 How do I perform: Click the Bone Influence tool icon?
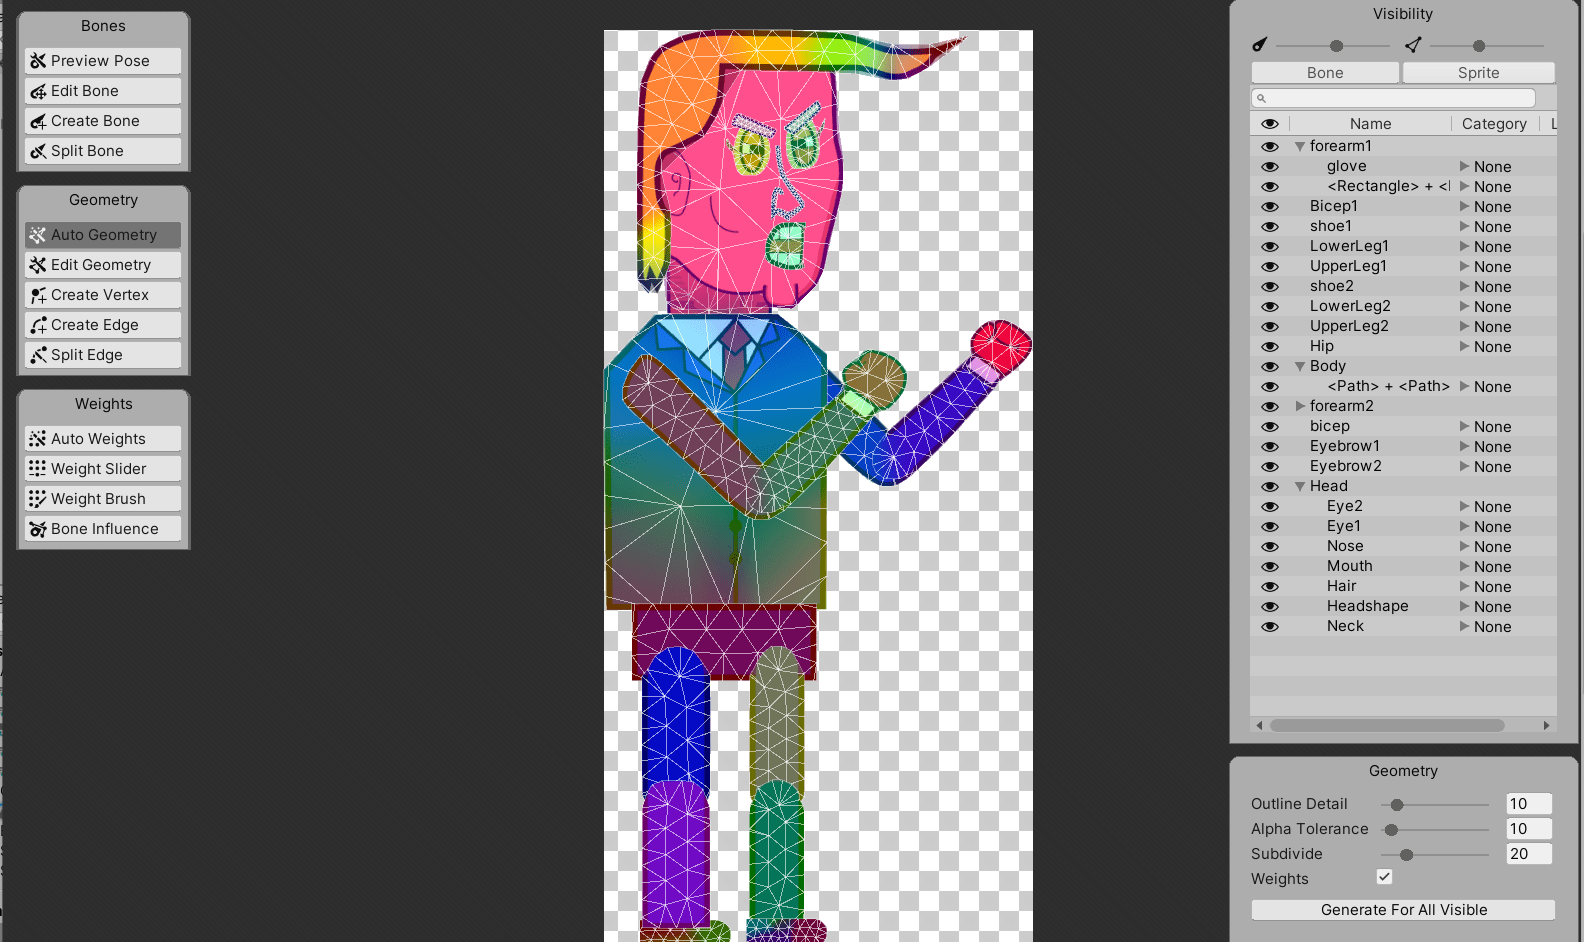tap(38, 529)
